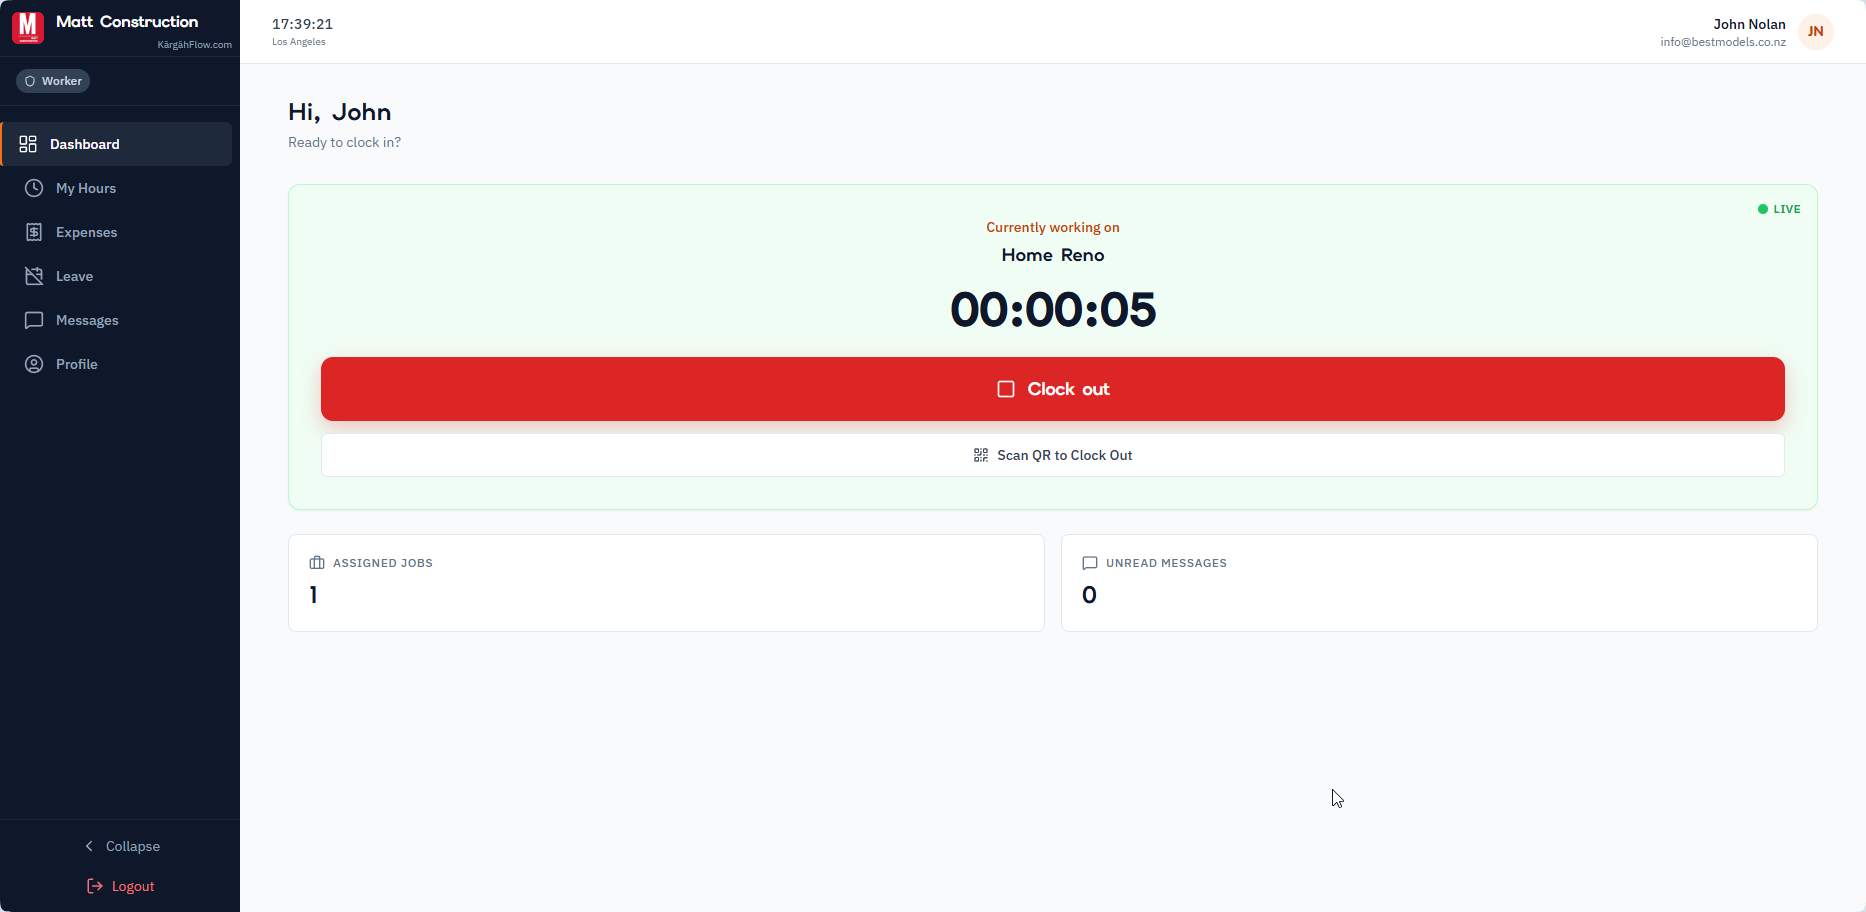This screenshot has height=912, width=1866.
Task: Click the Los Angeles timezone label
Action: (298, 42)
